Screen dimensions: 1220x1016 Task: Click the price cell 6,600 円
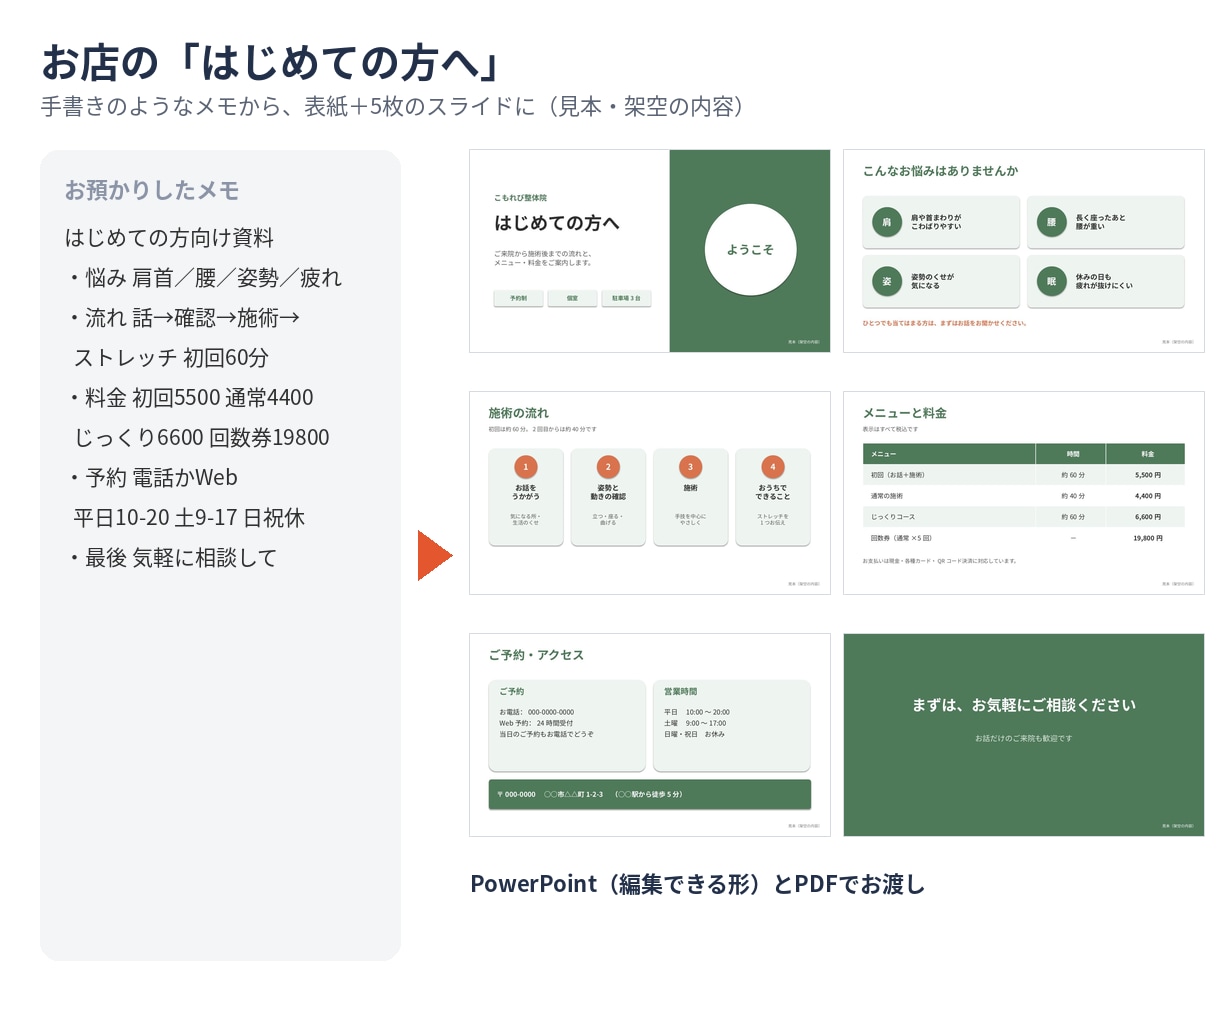(x=1148, y=517)
